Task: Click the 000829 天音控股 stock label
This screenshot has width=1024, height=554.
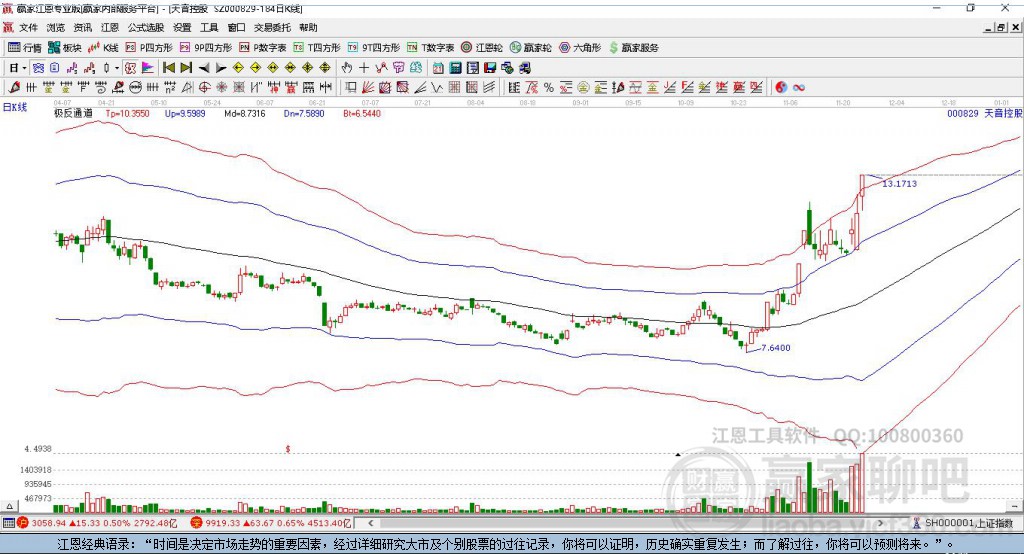Action: [x=984, y=113]
